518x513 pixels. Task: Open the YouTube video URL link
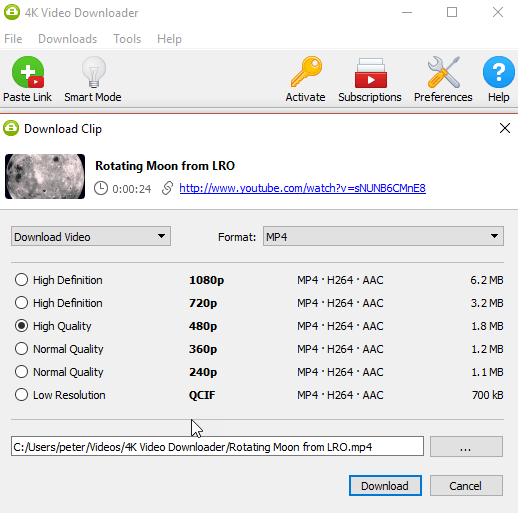(x=302, y=188)
